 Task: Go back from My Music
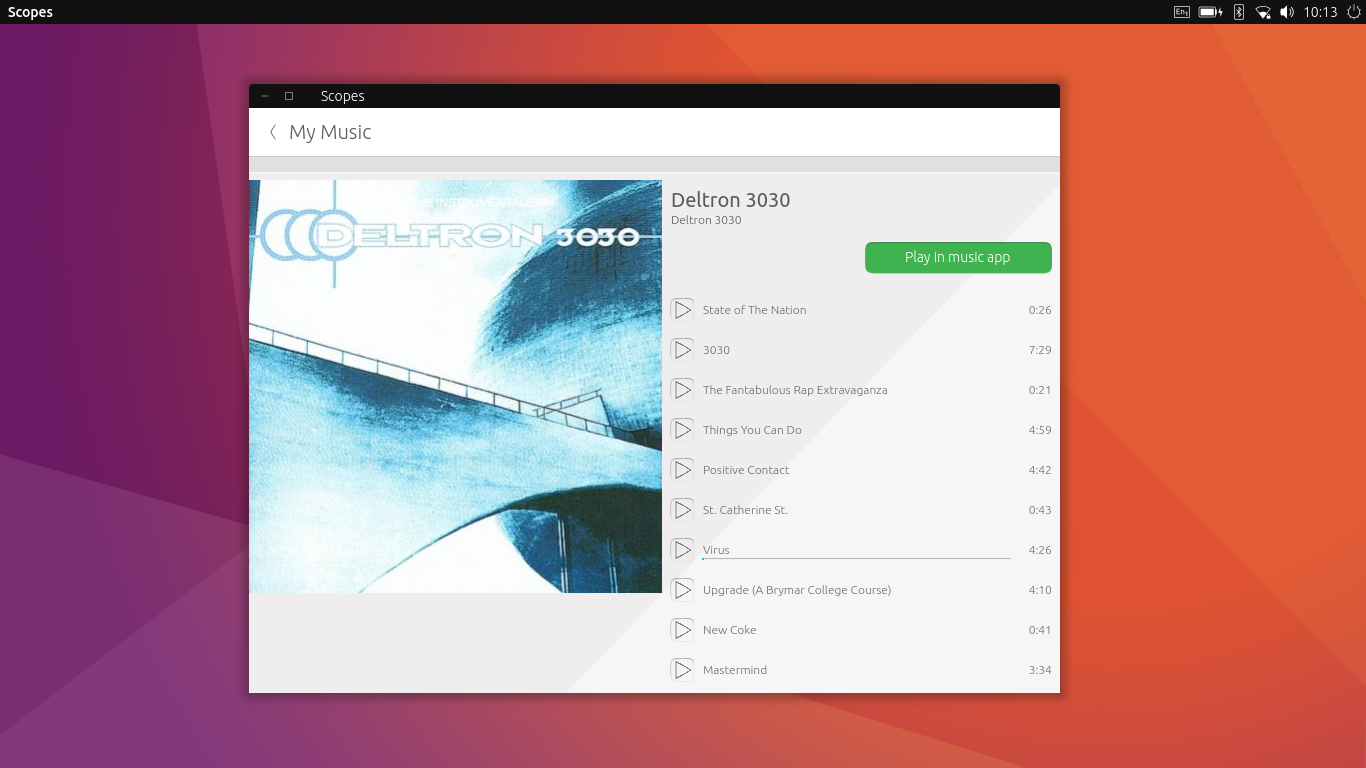click(x=273, y=132)
